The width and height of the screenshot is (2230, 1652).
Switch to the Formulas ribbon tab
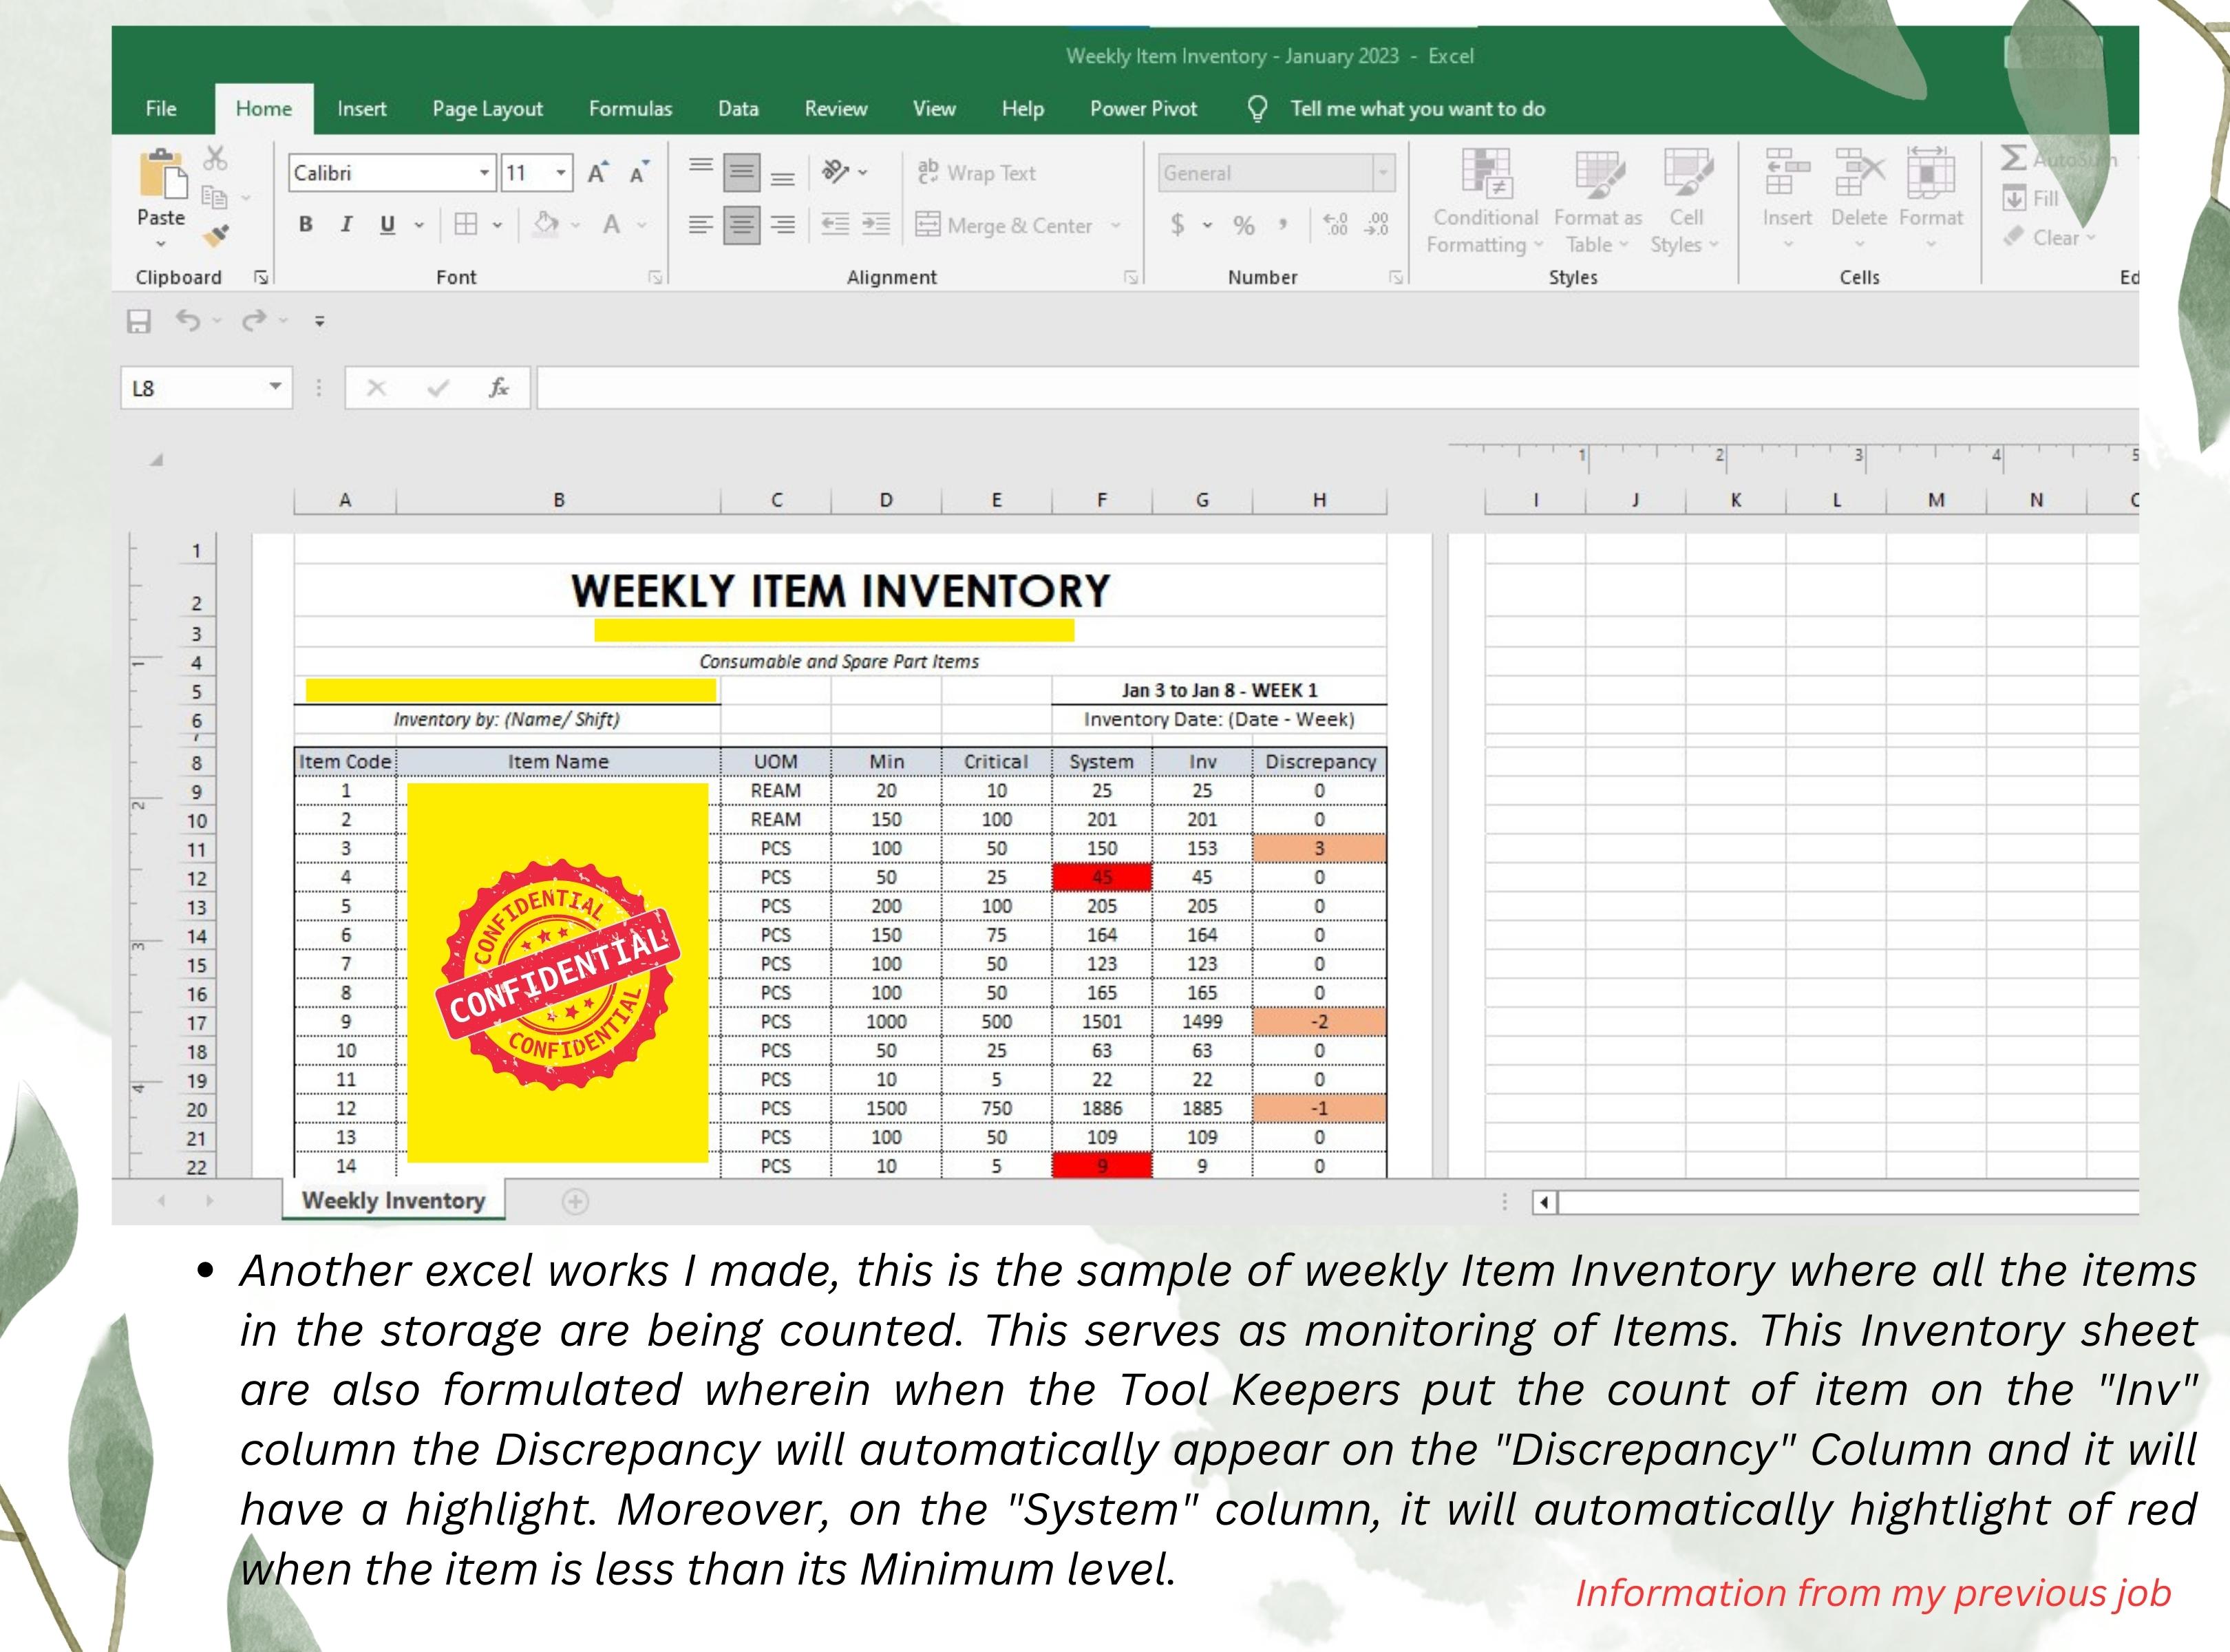pos(630,109)
